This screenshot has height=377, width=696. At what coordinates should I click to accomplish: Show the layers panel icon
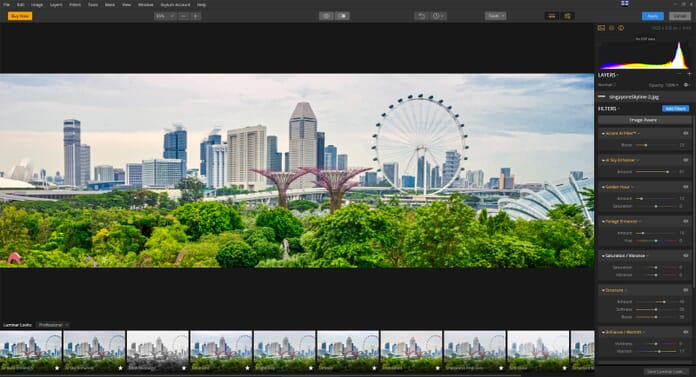tap(611, 28)
